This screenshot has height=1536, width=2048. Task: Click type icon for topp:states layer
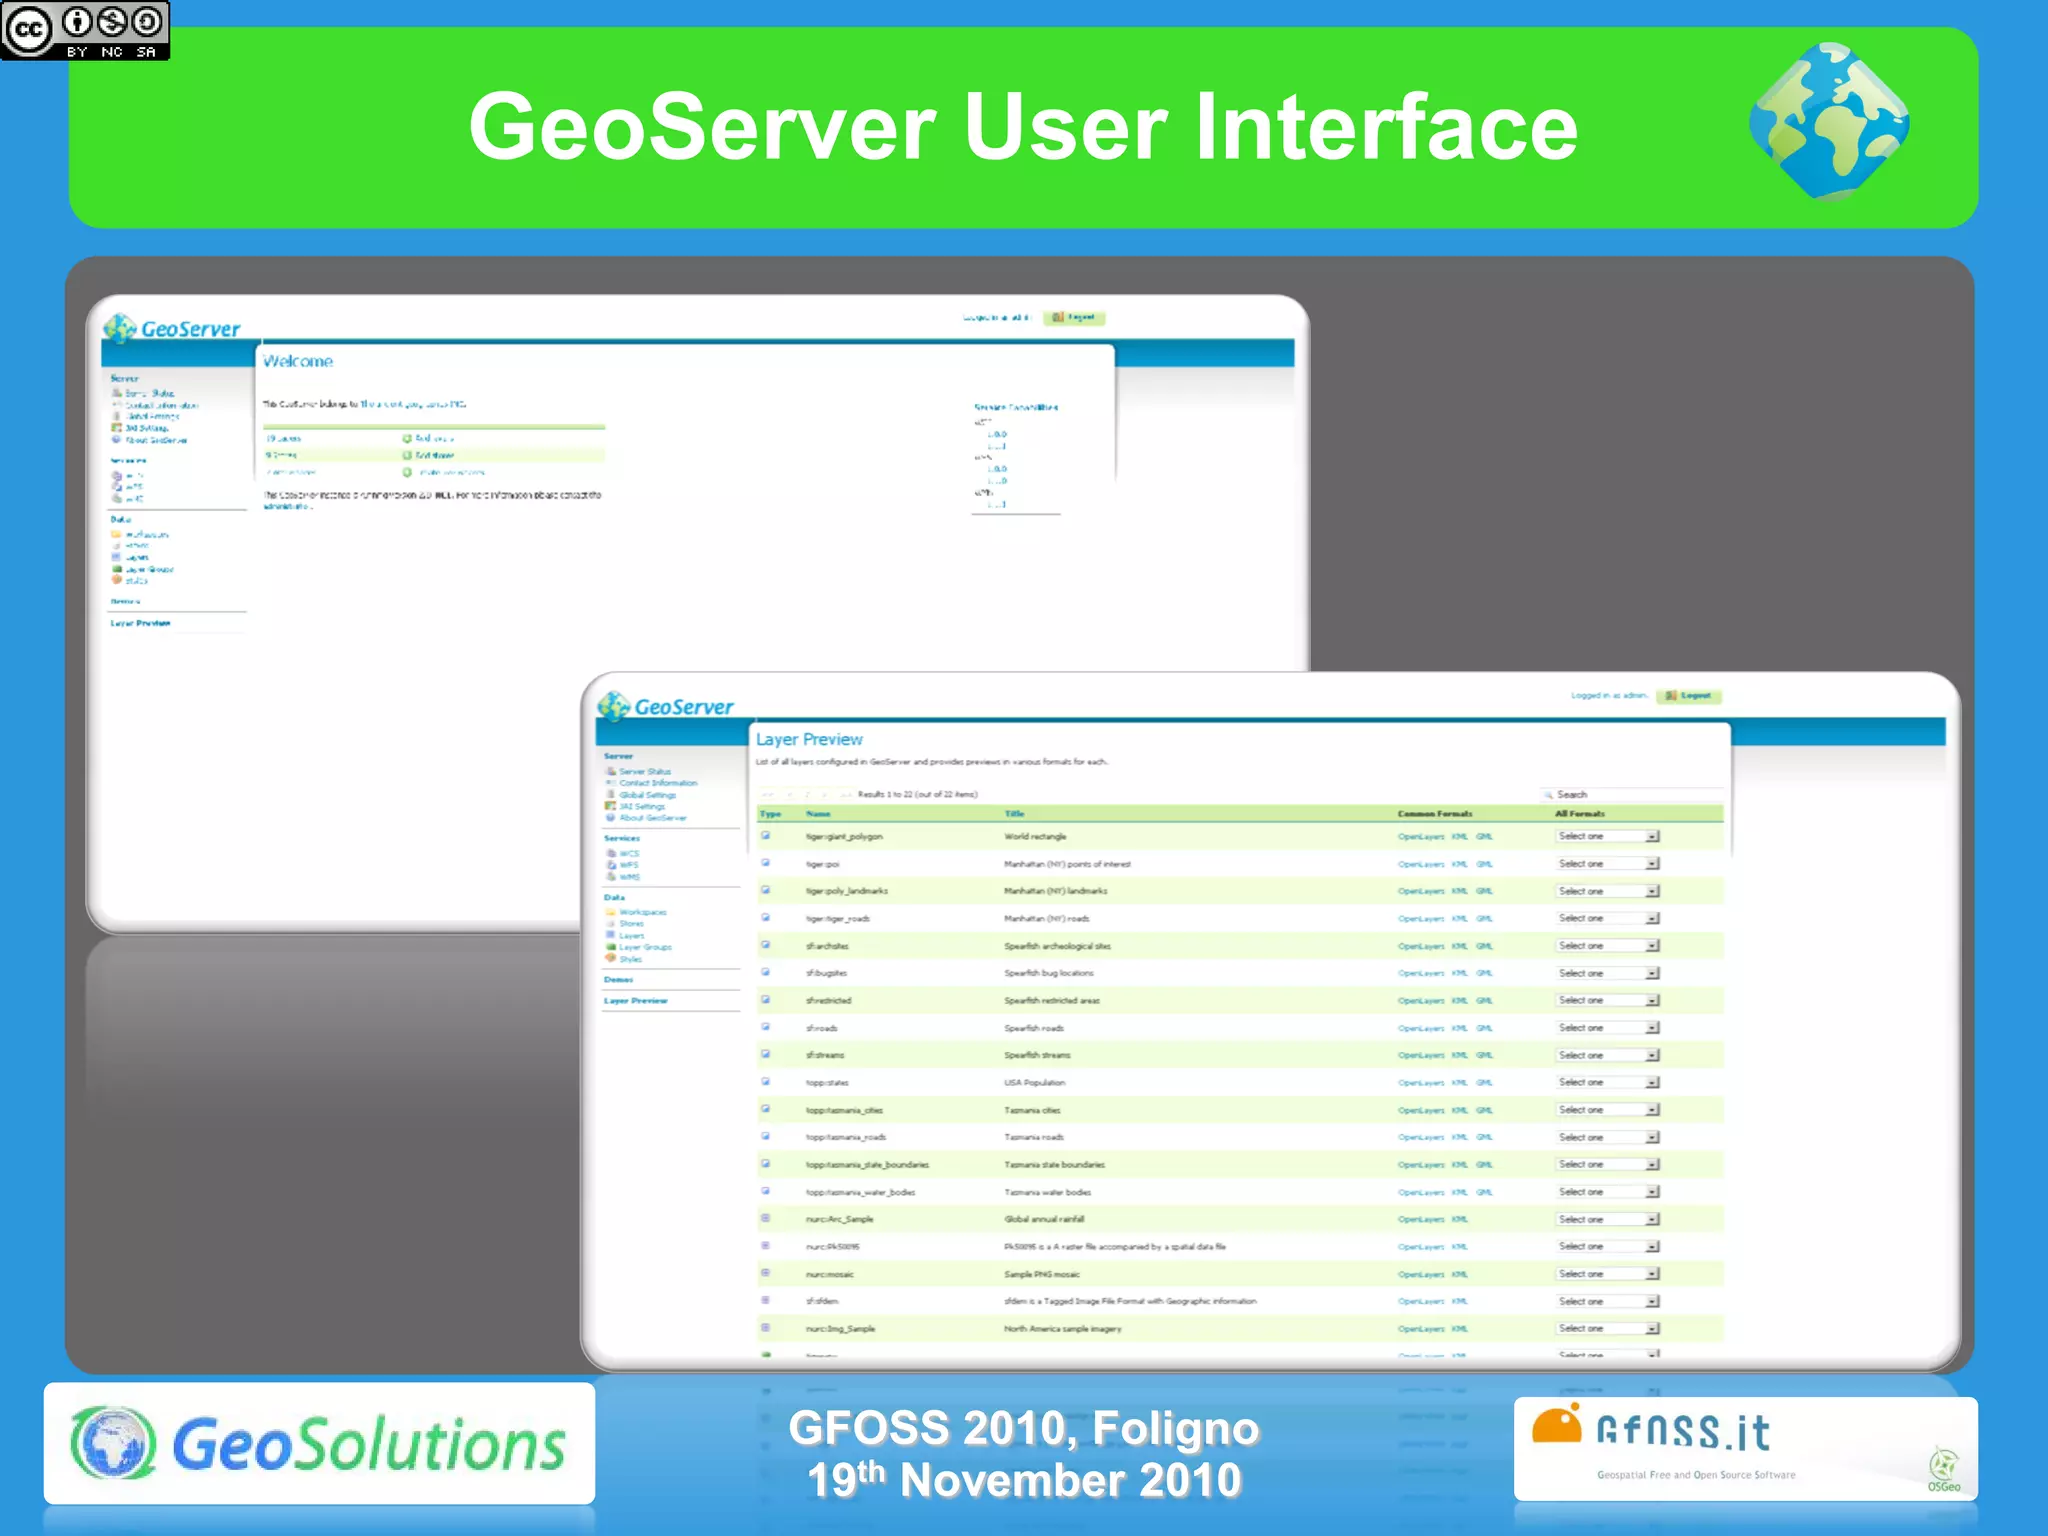pyautogui.click(x=766, y=1081)
